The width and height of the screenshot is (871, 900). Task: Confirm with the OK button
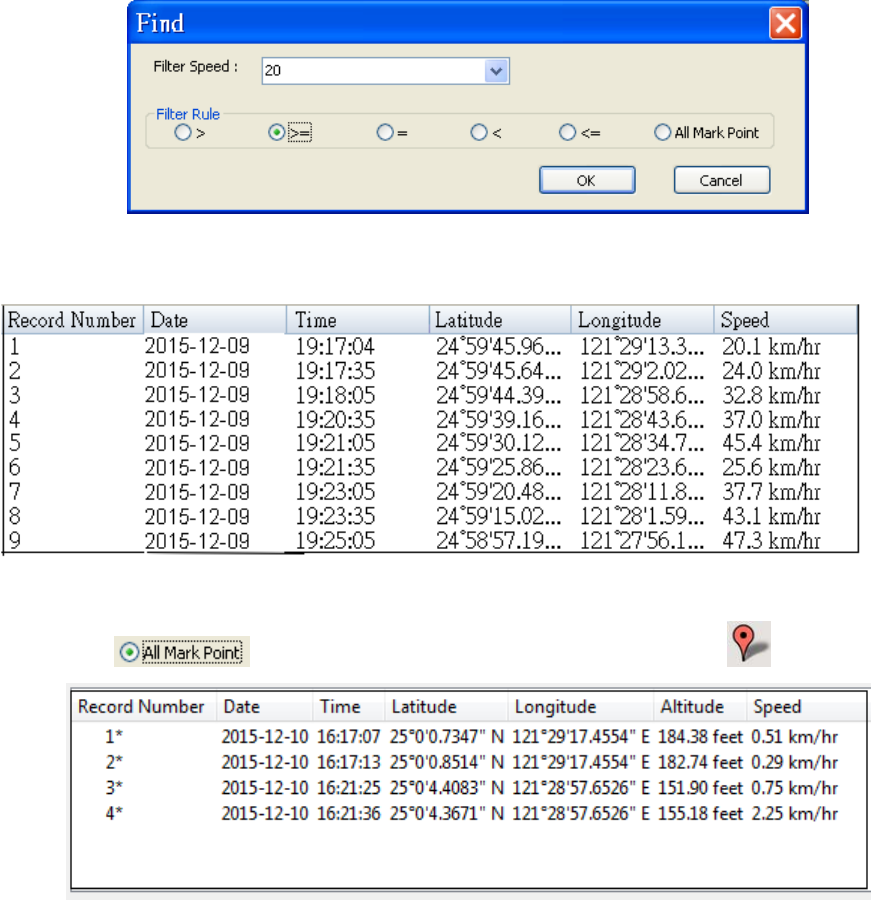[587, 180]
